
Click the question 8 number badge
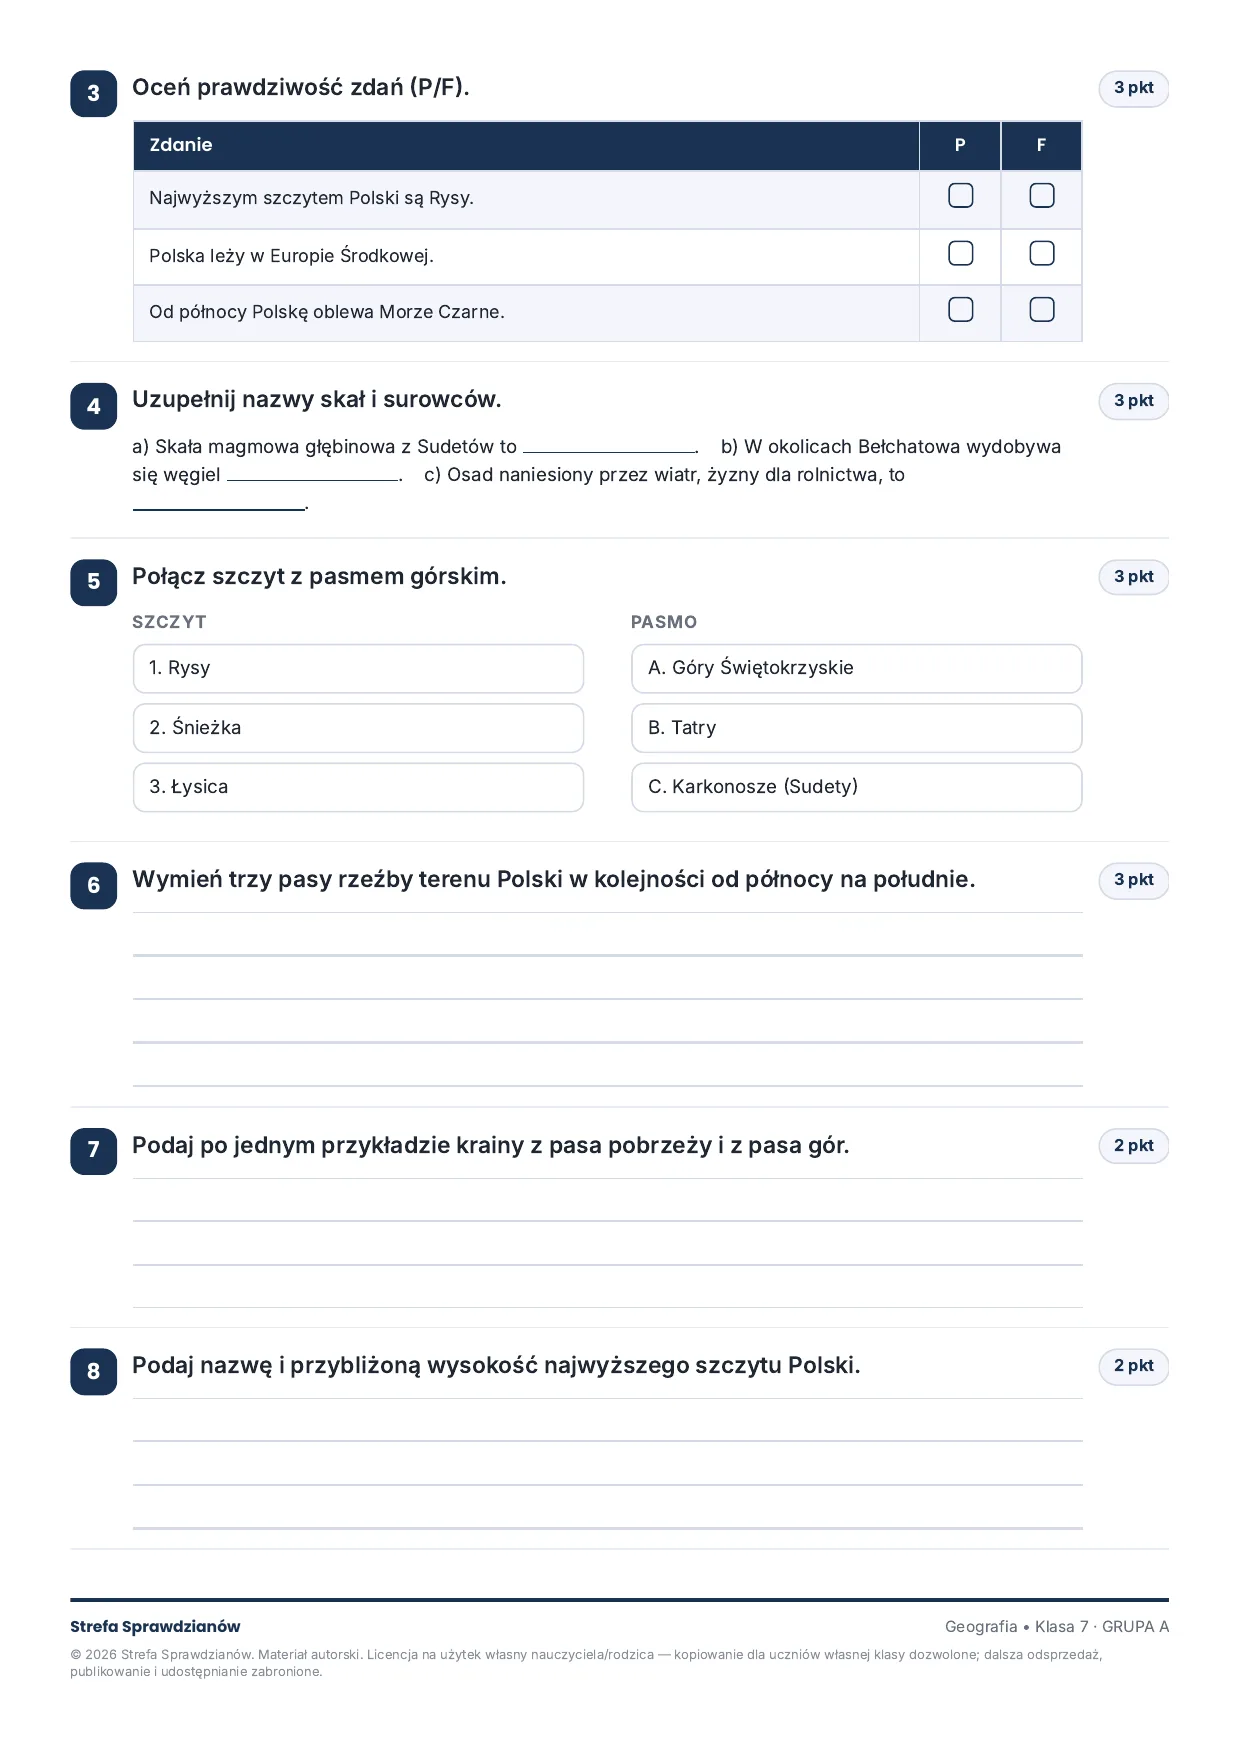pyautogui.click(x=93, y=1371)
